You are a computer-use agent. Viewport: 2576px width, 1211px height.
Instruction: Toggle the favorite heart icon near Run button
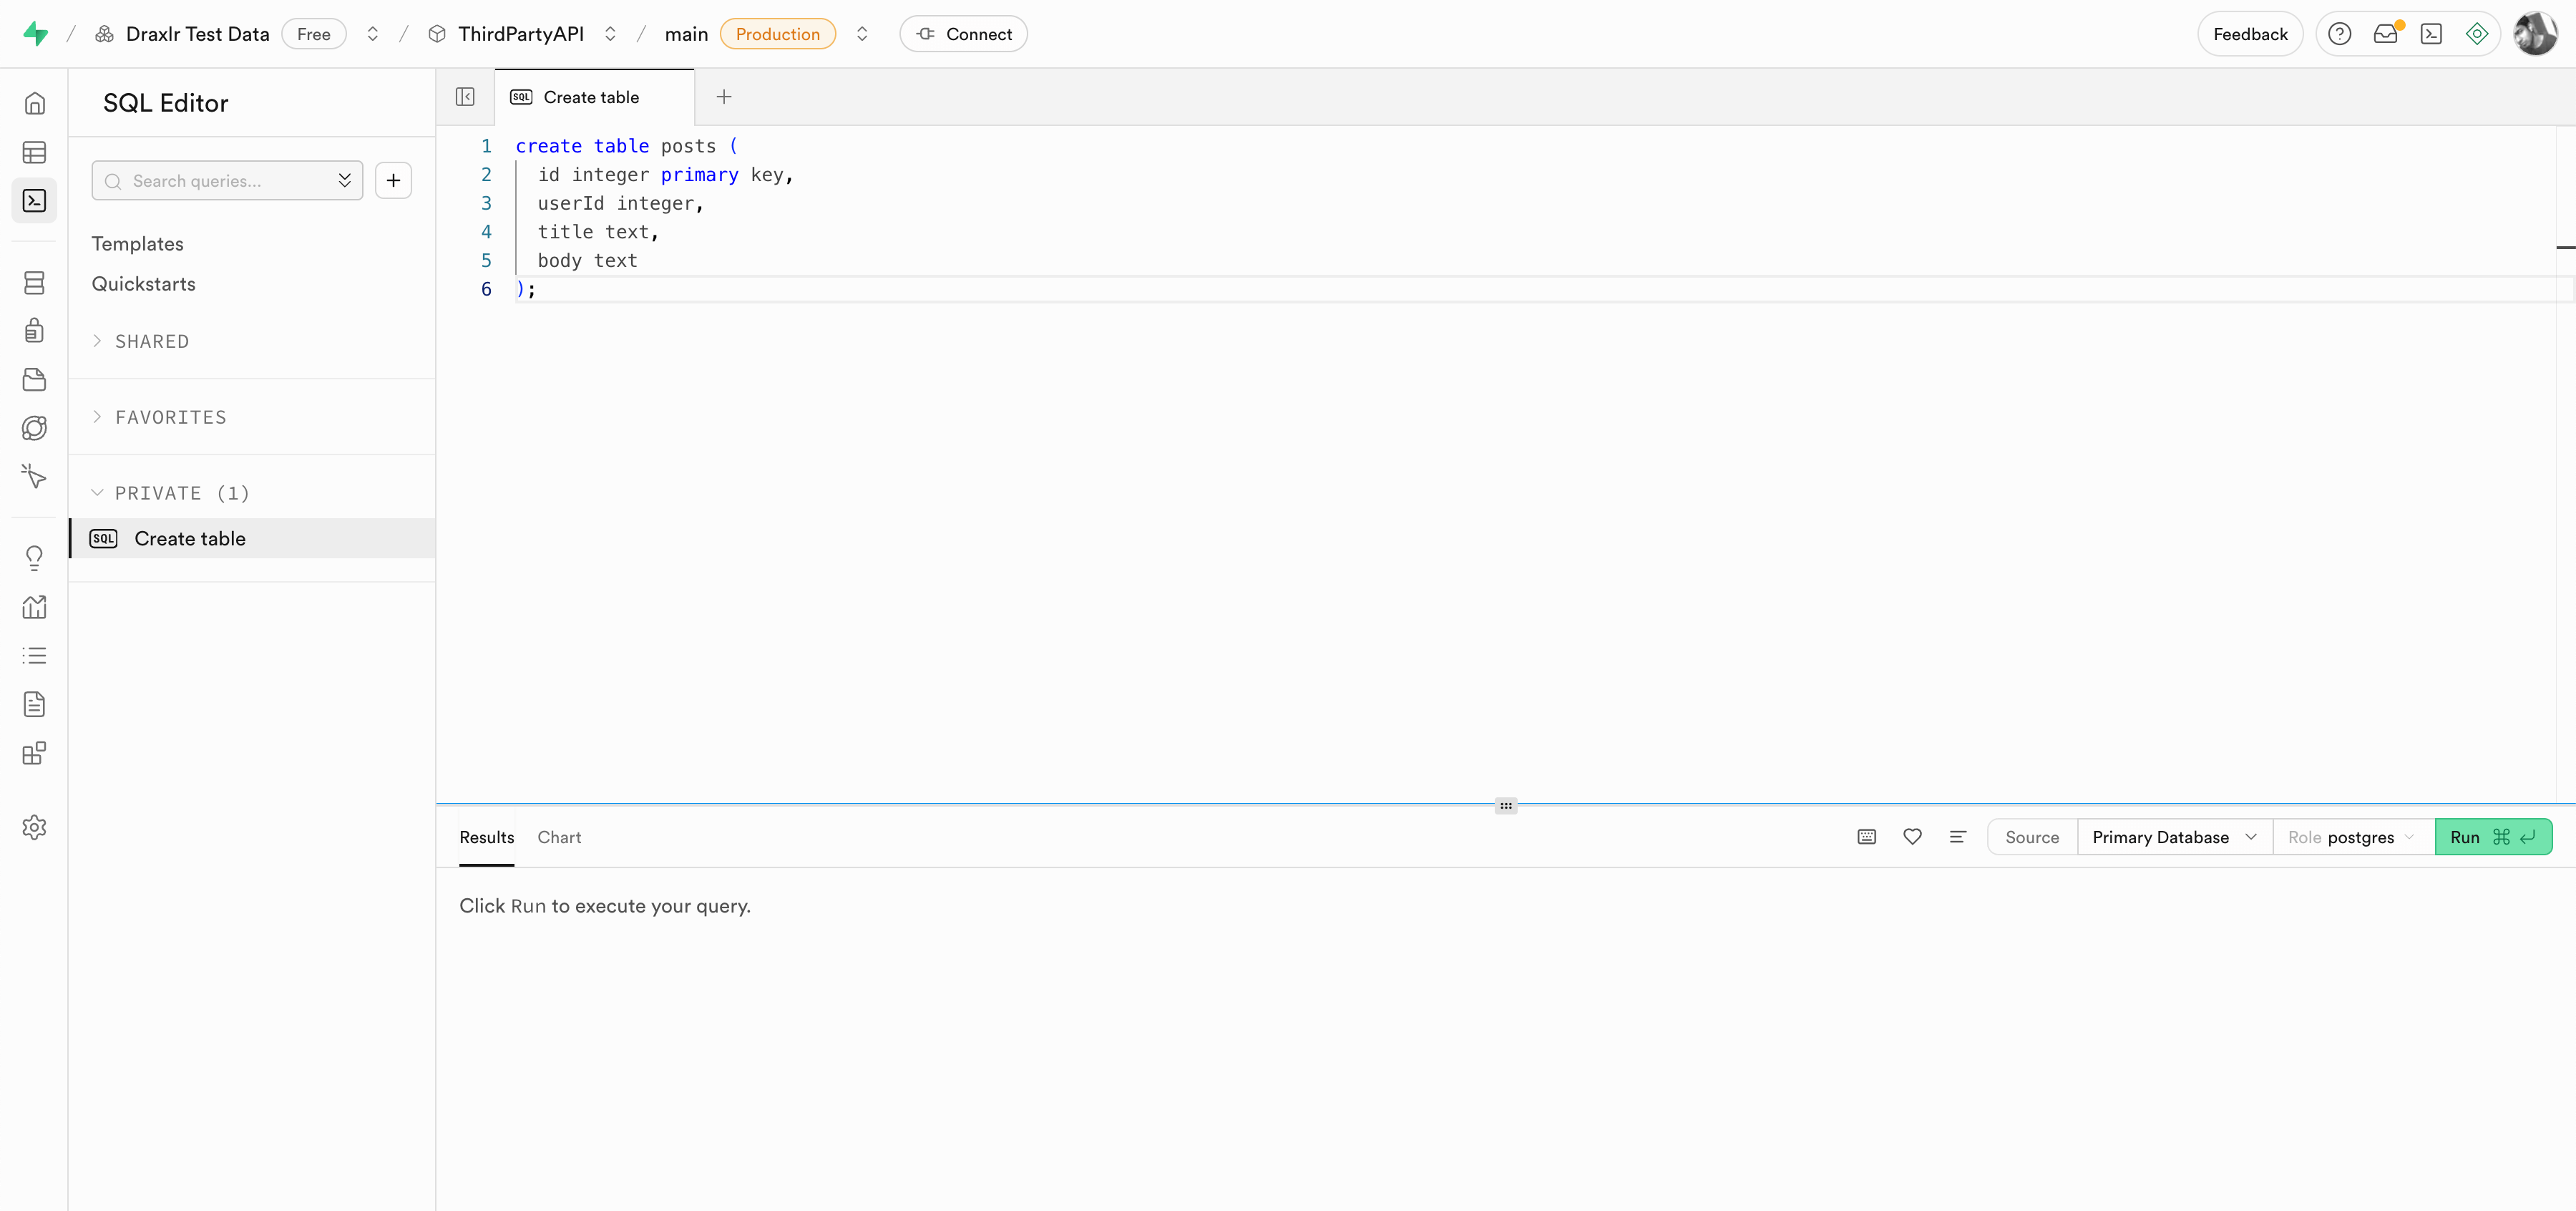coord(1912,837)
